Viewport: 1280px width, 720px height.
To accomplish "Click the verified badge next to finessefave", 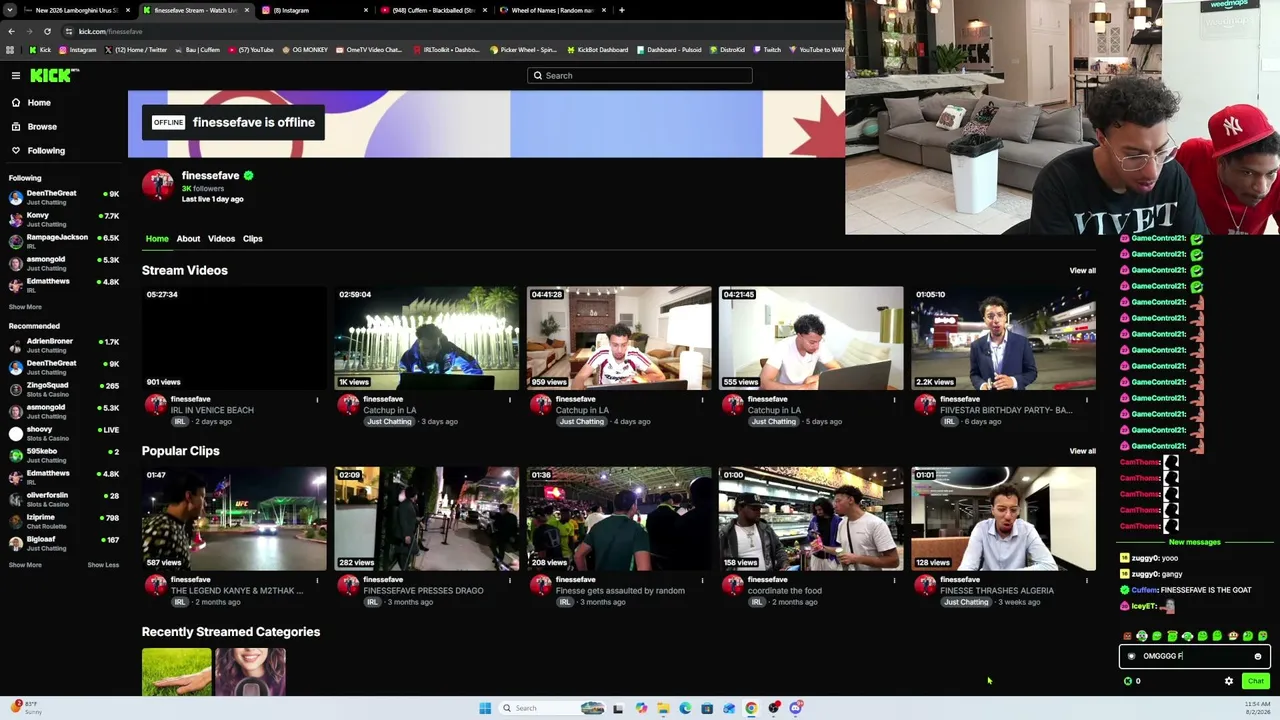I will 248,176.
